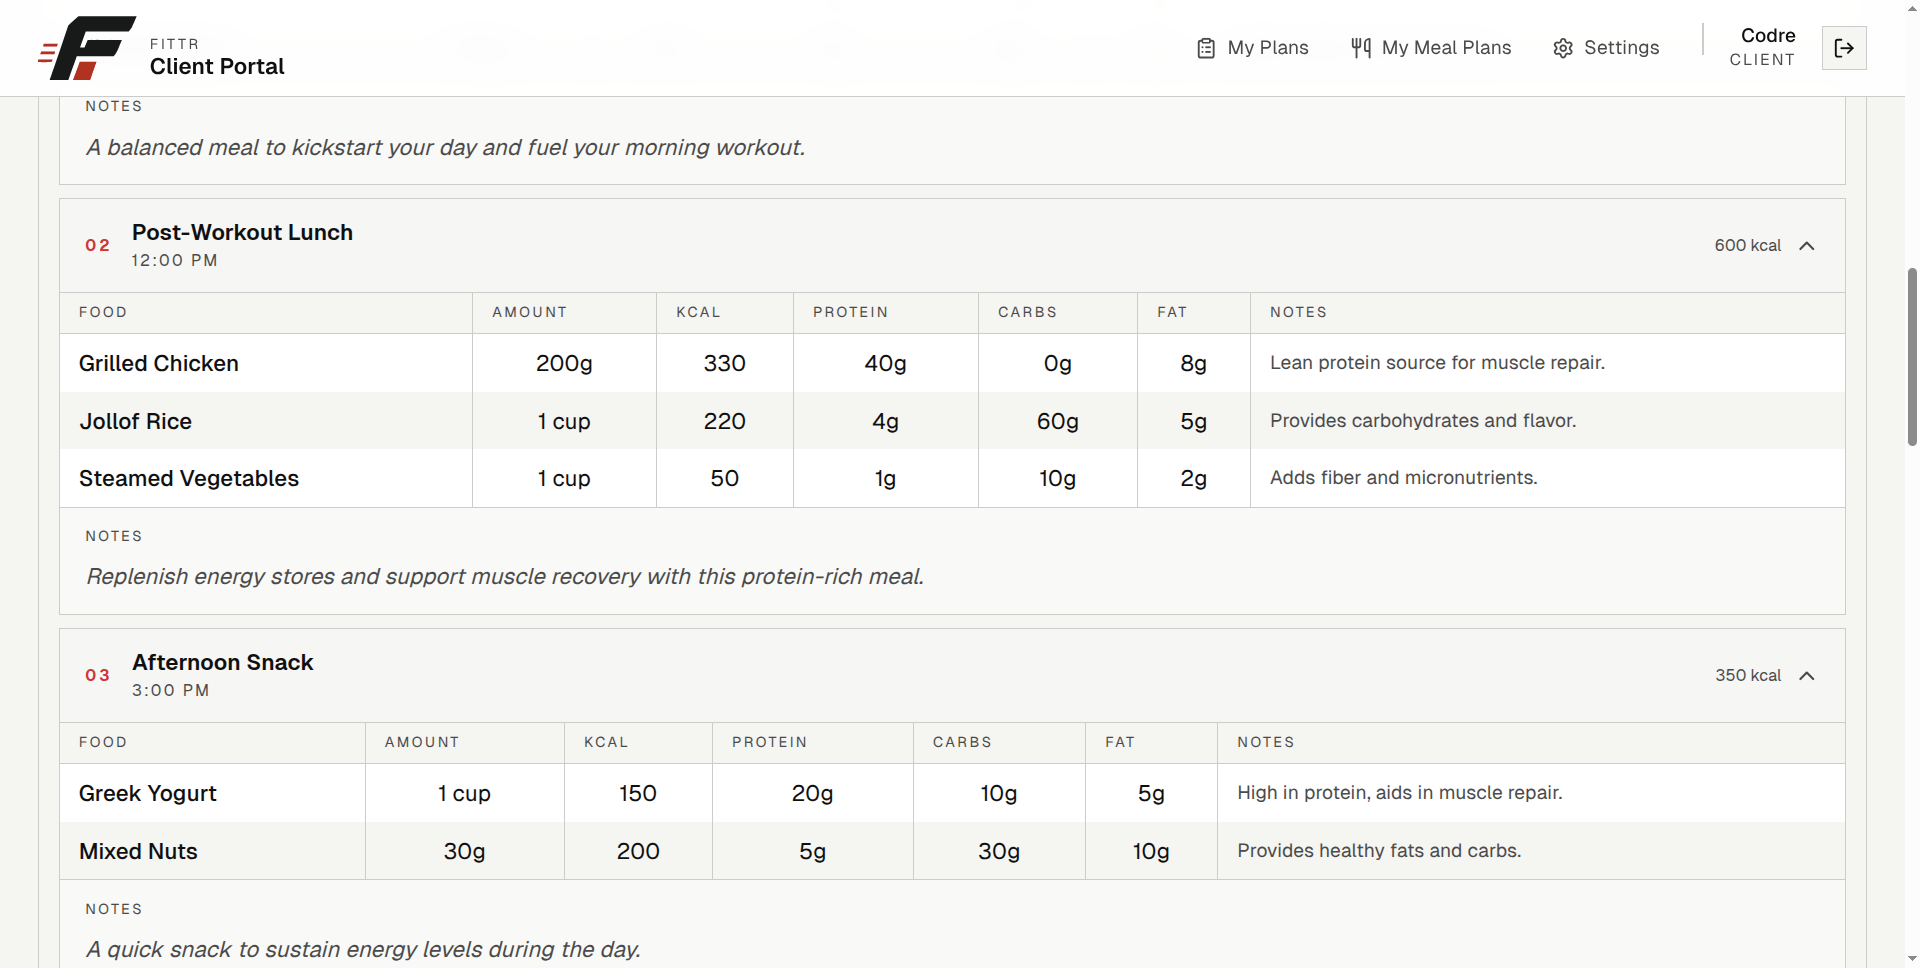Image resolution: width=1920 pixels, height=968 pixels.
Task: Select the Jollof Rice food name
Action: point(135,421)
